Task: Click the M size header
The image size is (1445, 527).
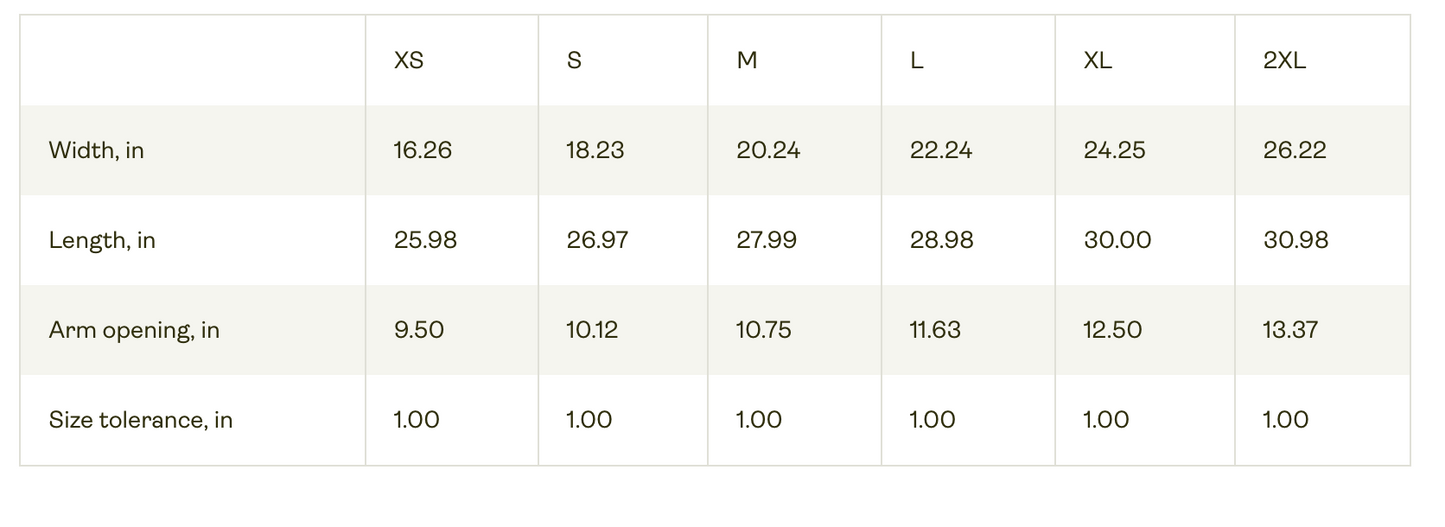Action: [x=747, y=60]
